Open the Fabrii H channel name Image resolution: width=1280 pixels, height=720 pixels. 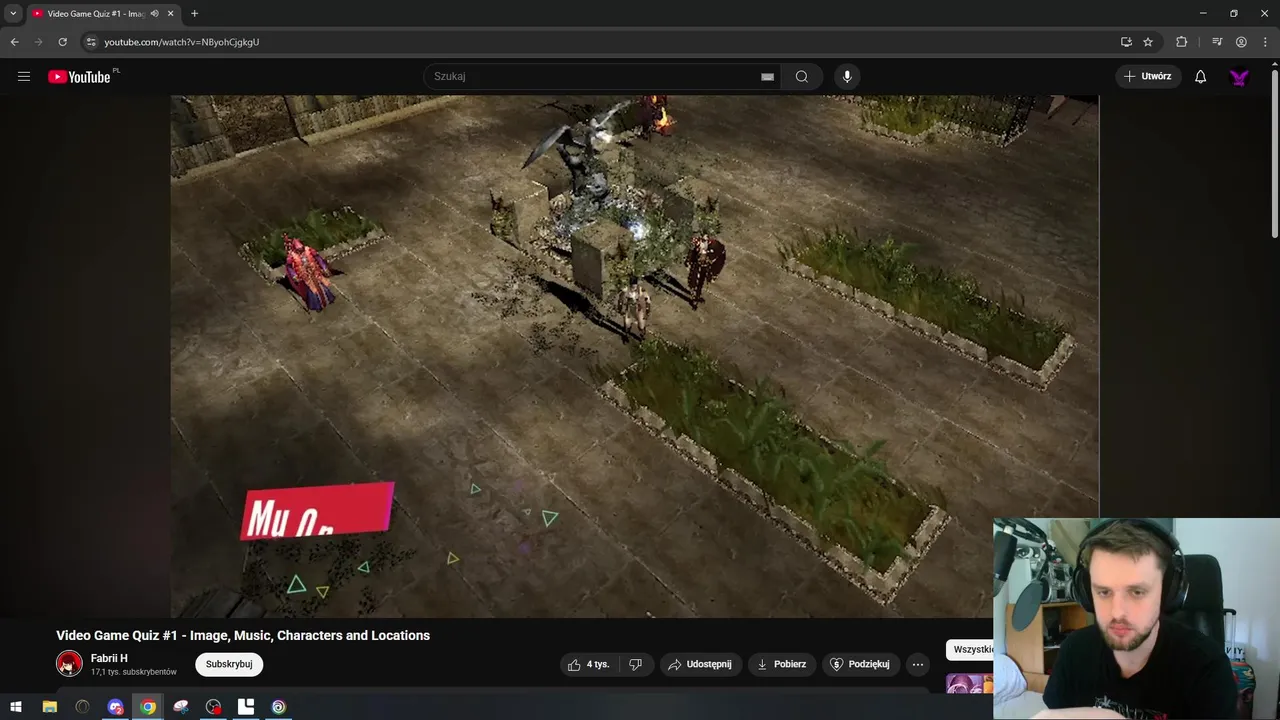click(x=109, y=658)
